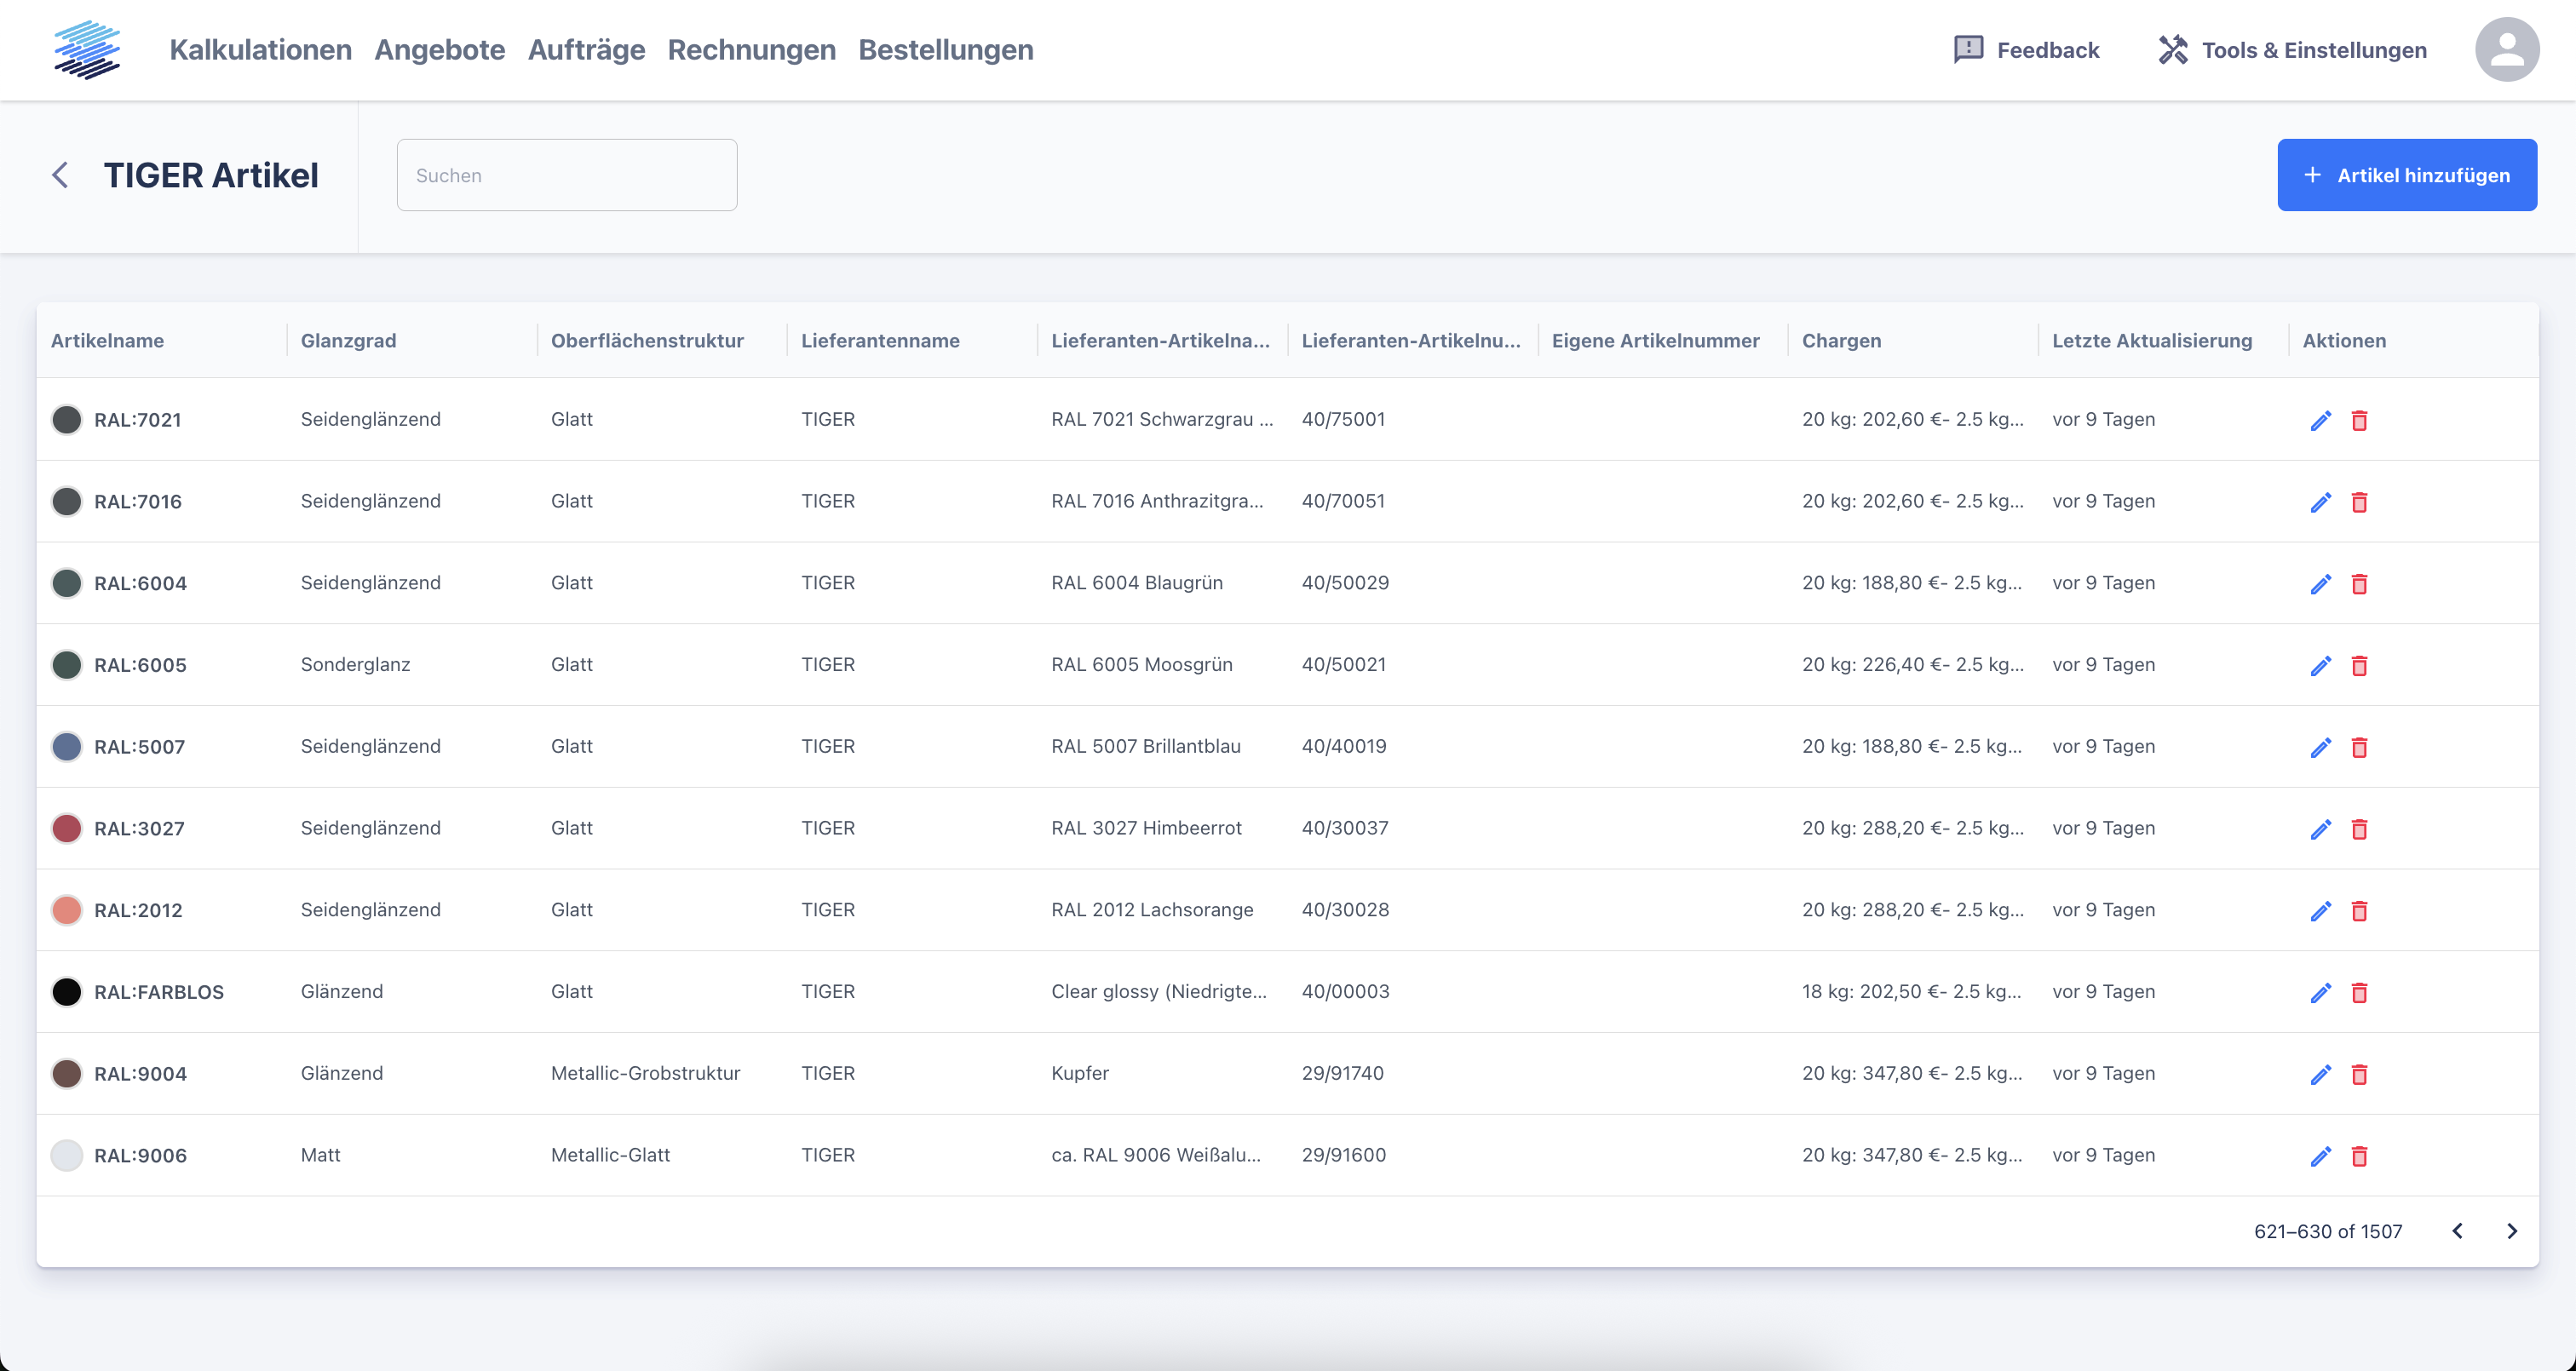Open the user profile avatar
Viewport: 2576px width, 1371px height.
pyautogui.click(x=2506, y=50)
